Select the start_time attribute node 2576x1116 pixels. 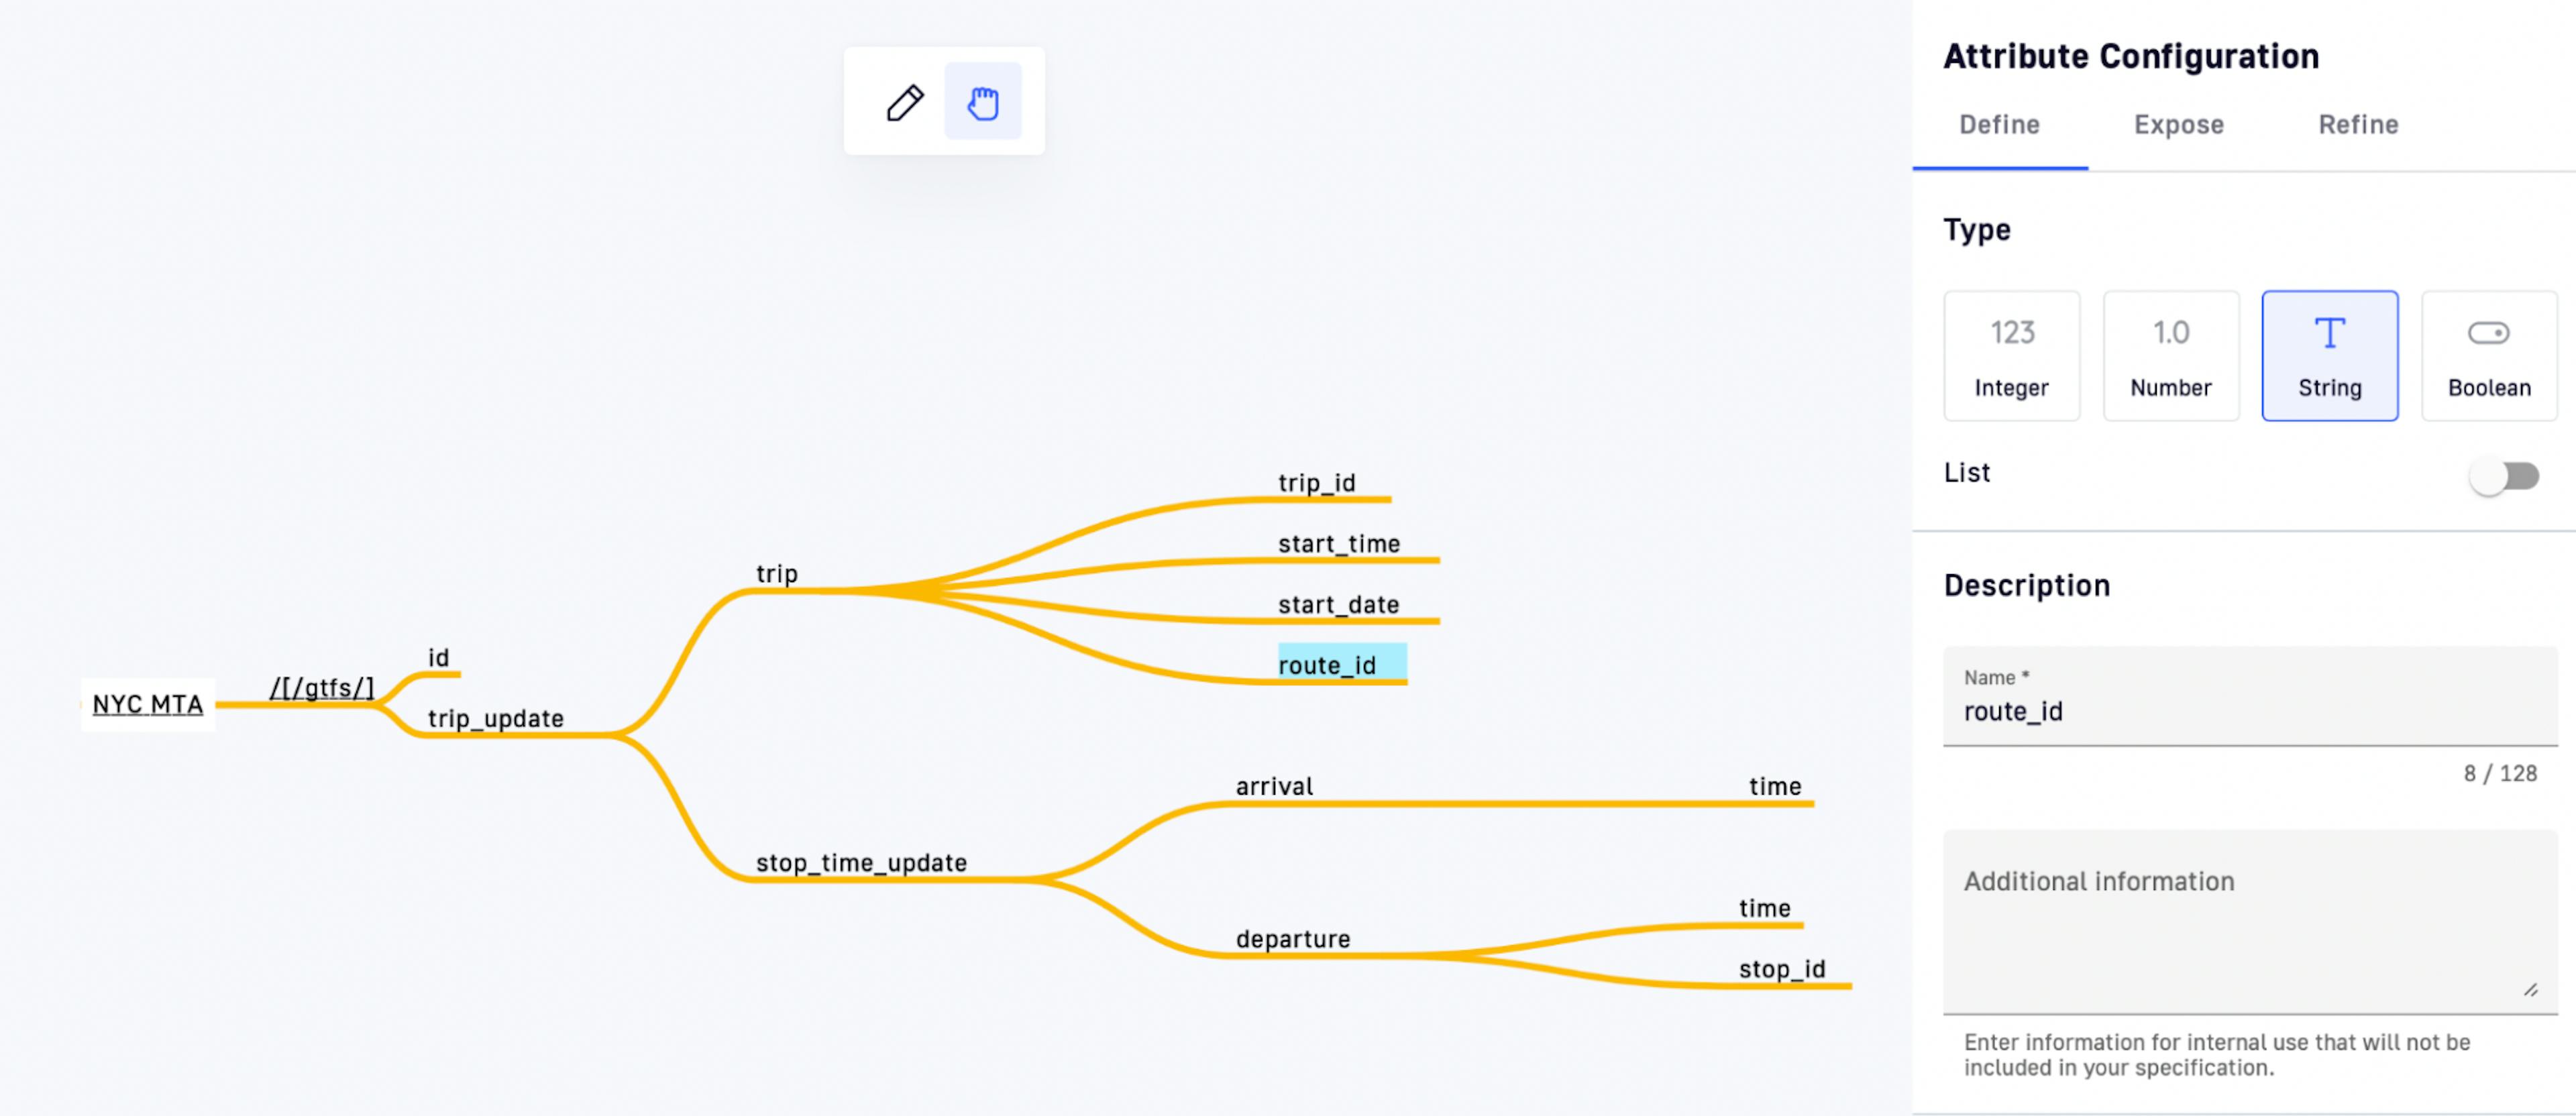point(1339,544)
